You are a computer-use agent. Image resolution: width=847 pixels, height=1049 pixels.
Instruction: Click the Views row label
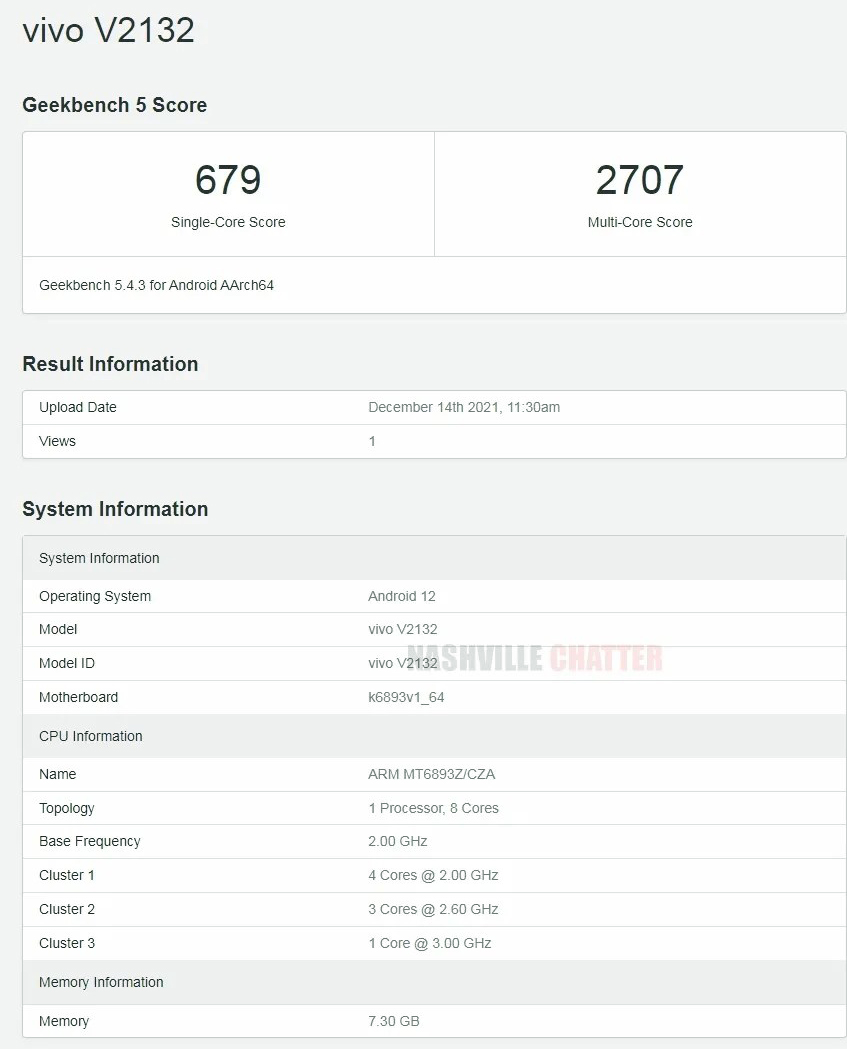(57, 441)
